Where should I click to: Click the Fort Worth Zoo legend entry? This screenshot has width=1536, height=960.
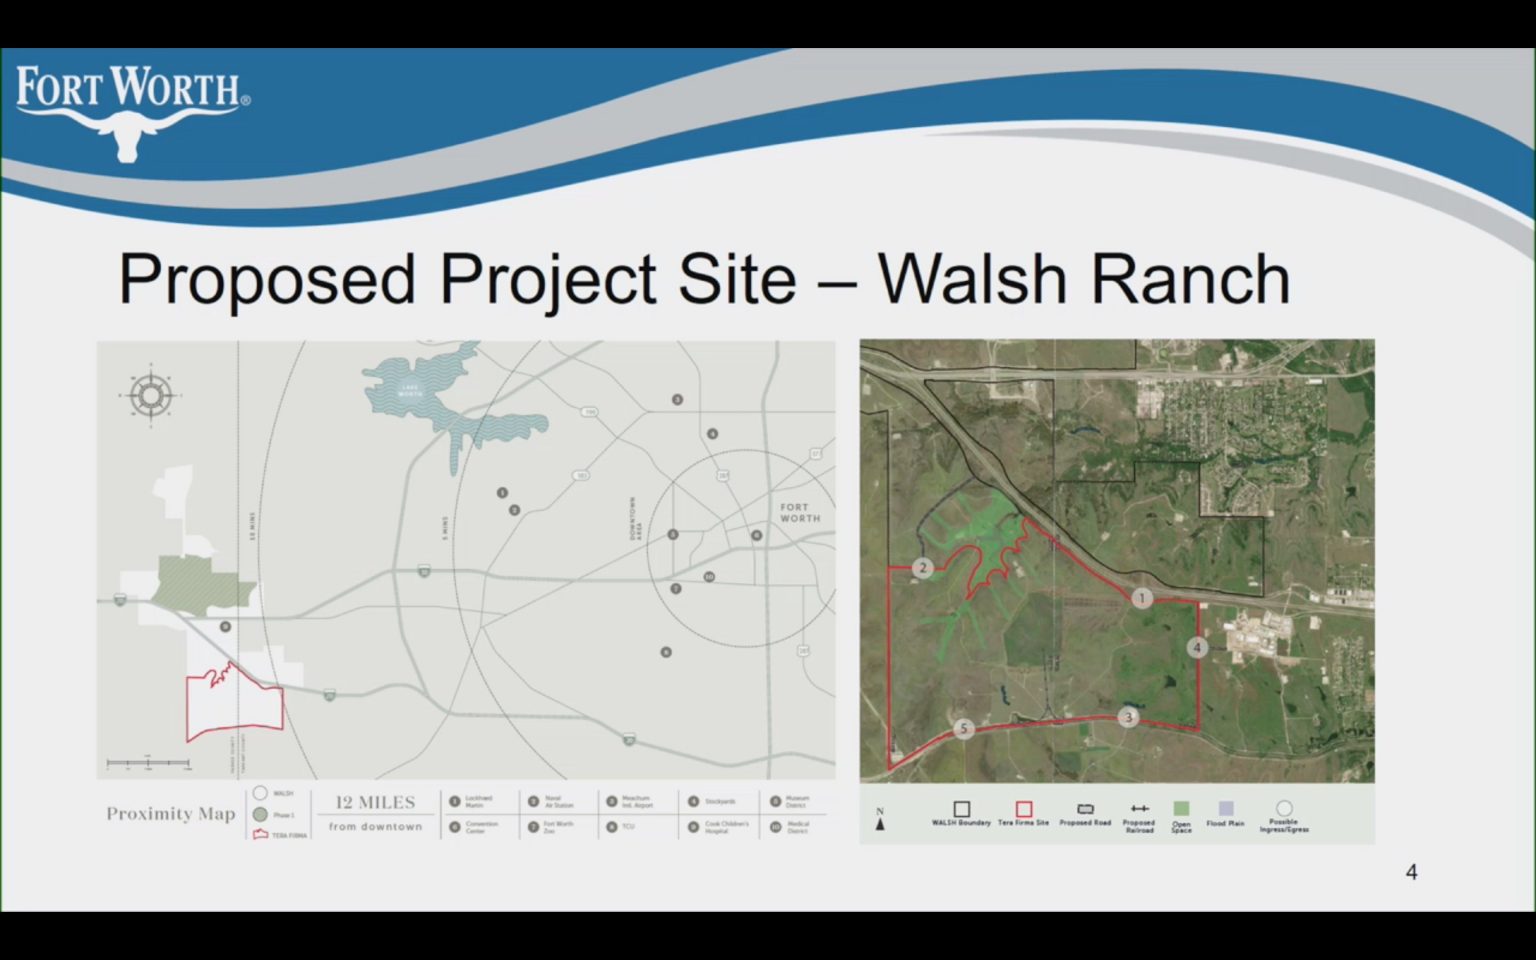click(551, 827)
